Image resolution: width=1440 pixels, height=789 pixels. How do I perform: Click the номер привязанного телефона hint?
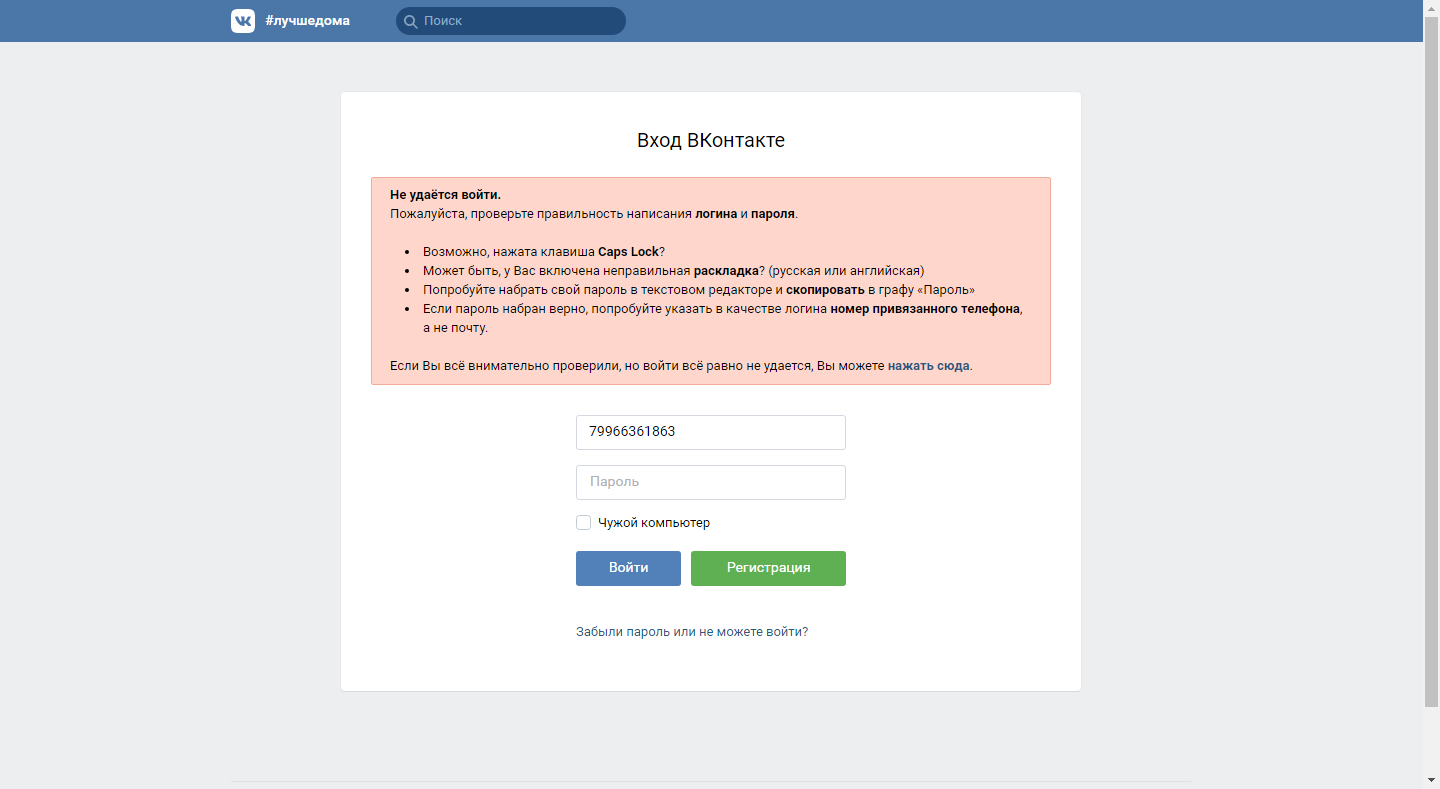coord(925,309)
